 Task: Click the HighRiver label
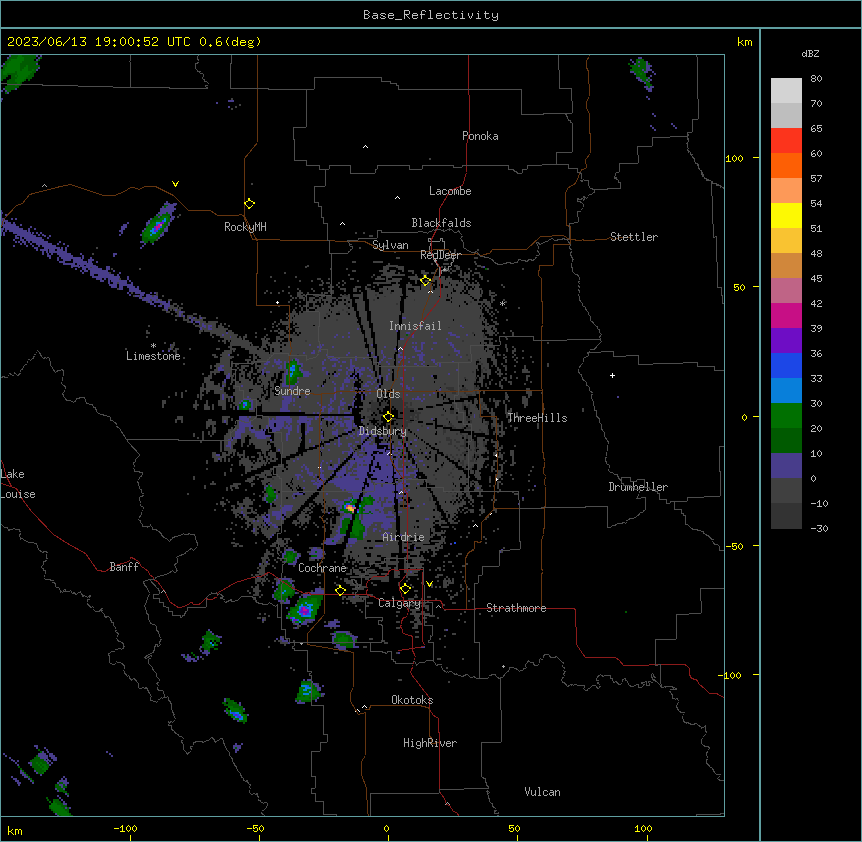pyautogui.click(x=430, y=743)
